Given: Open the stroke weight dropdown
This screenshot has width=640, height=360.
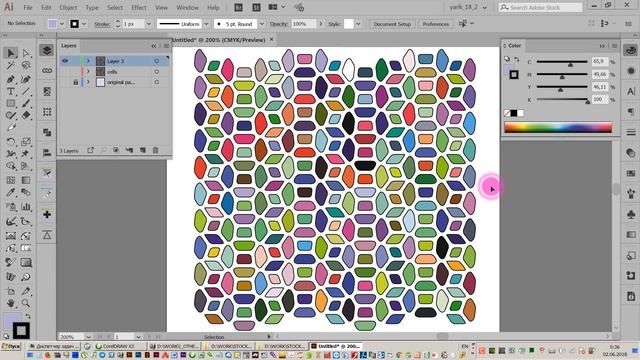Looking at the screenshot, I should click(149, 24).
